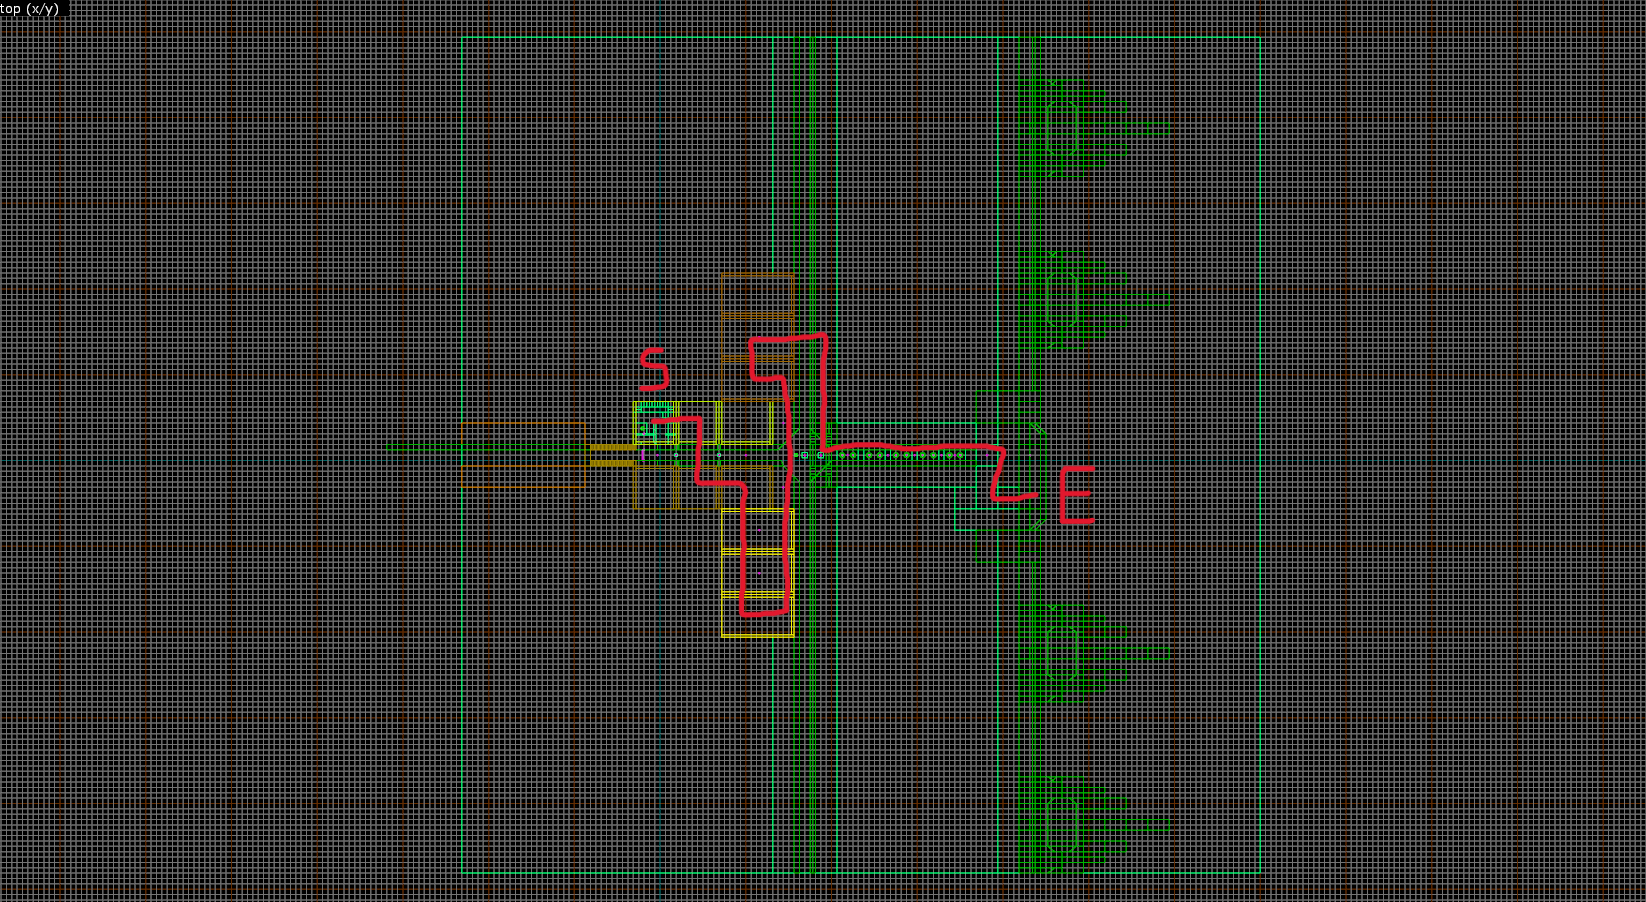Click the top-right corner of outer green boundary
1646x902 pixels.
pos(1260,38)
